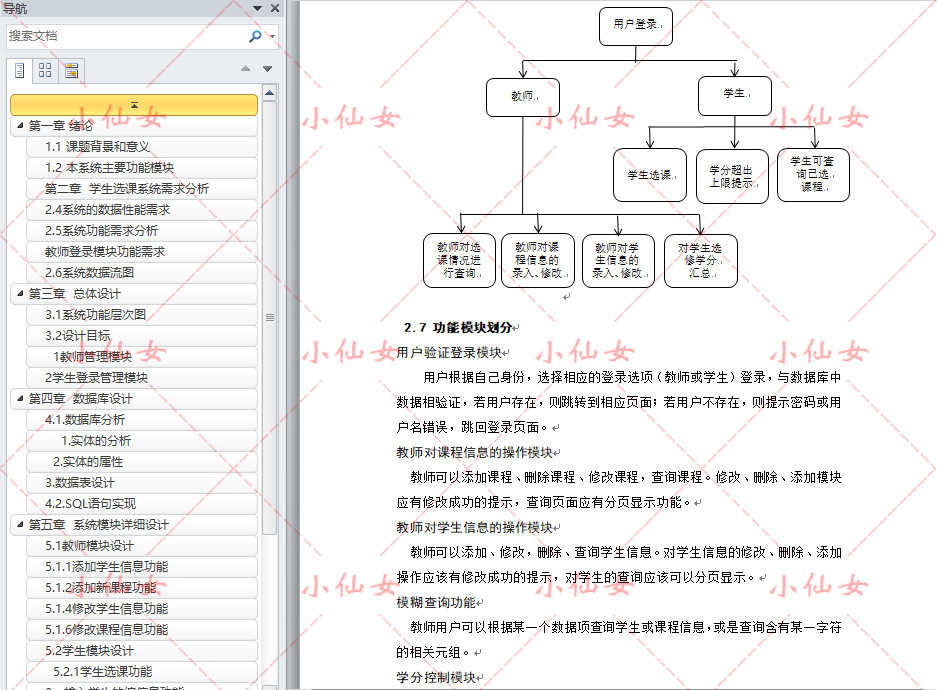Click the line 教师对学生信息的操作模块

point(474,528)
